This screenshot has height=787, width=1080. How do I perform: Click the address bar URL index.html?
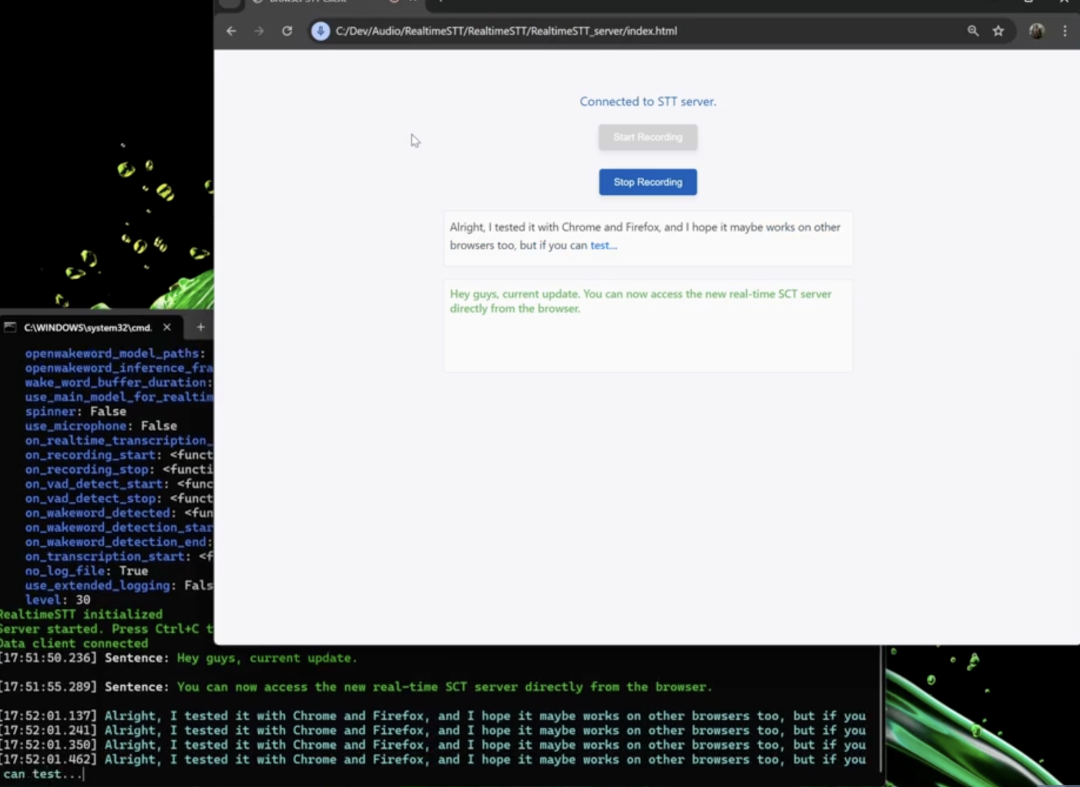(x=506, y=31)
